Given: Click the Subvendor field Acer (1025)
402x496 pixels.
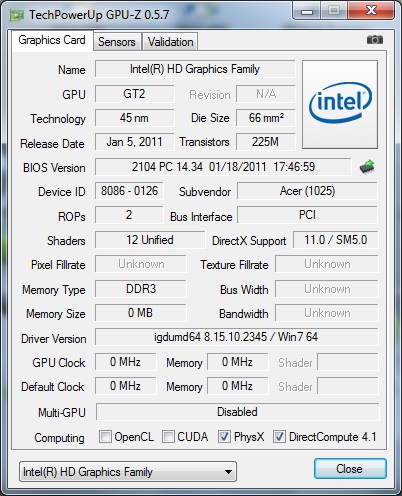Looking at the screenshot, I should pyautogui.click(x=307, y=191).
